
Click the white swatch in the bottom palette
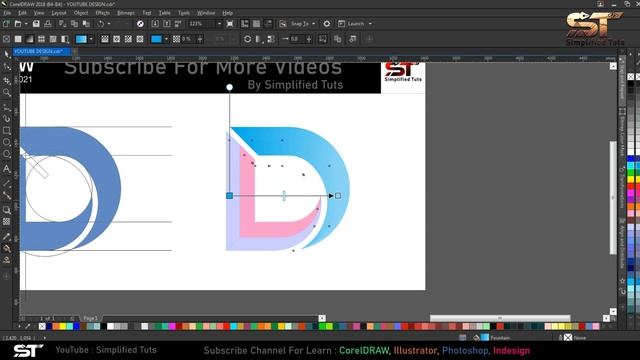(x=110, y=326)
